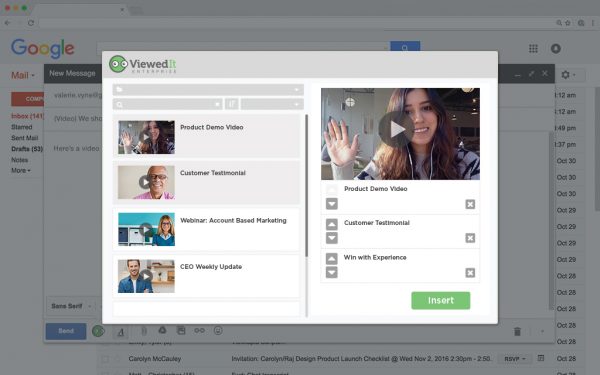Open the Google account avatar

pyautogui.click(x=556, y=49)
